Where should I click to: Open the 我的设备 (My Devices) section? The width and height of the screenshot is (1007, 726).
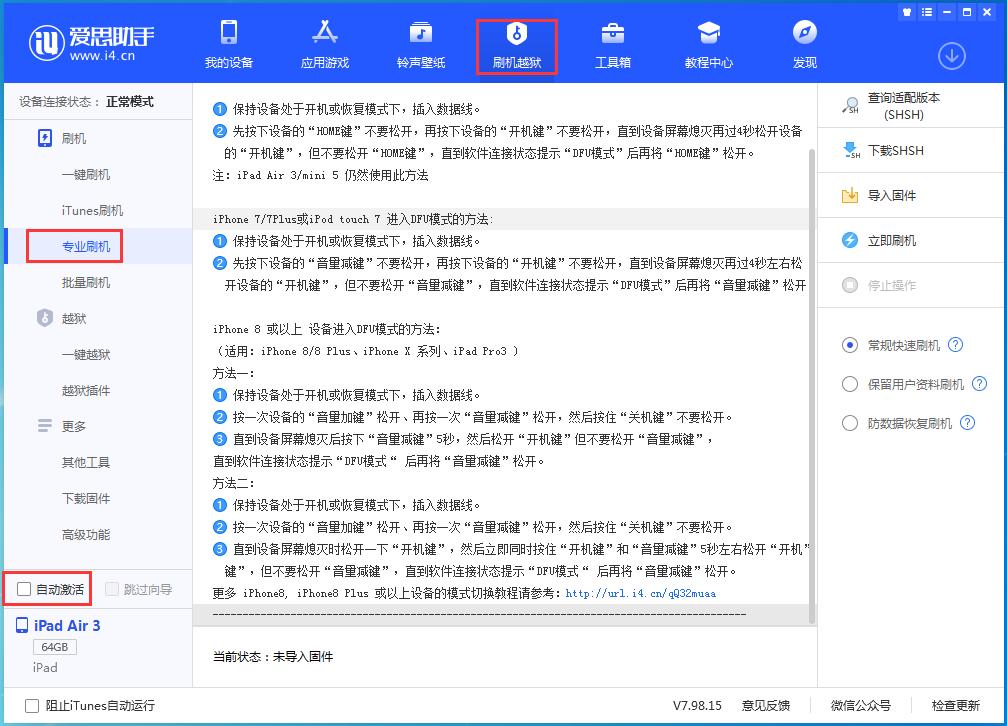point(228,45)
